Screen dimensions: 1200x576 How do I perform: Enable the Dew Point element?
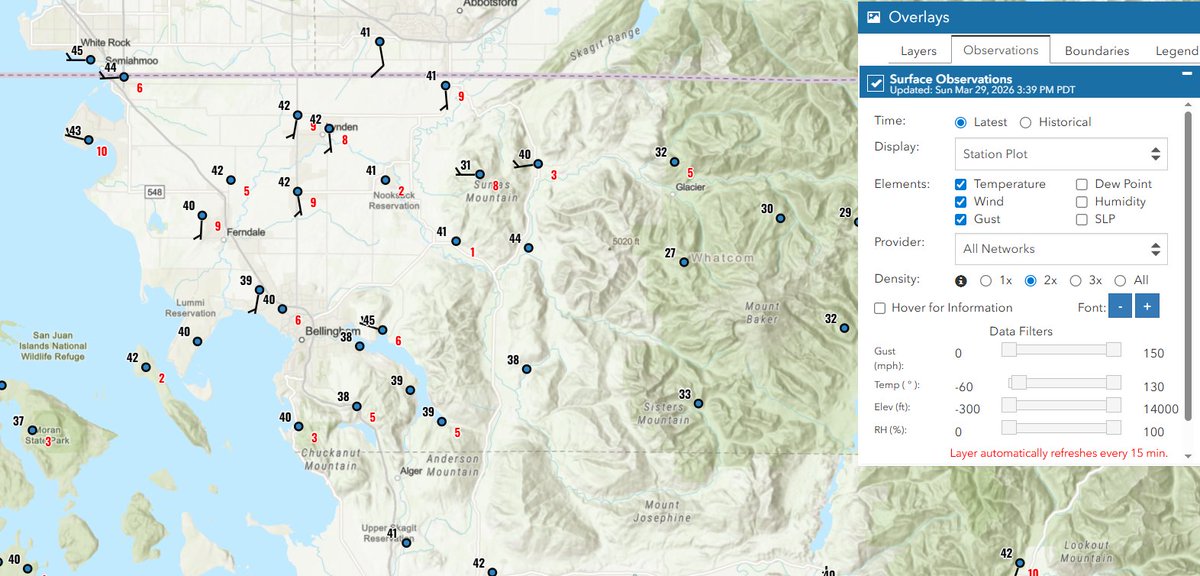[1082, 184]
